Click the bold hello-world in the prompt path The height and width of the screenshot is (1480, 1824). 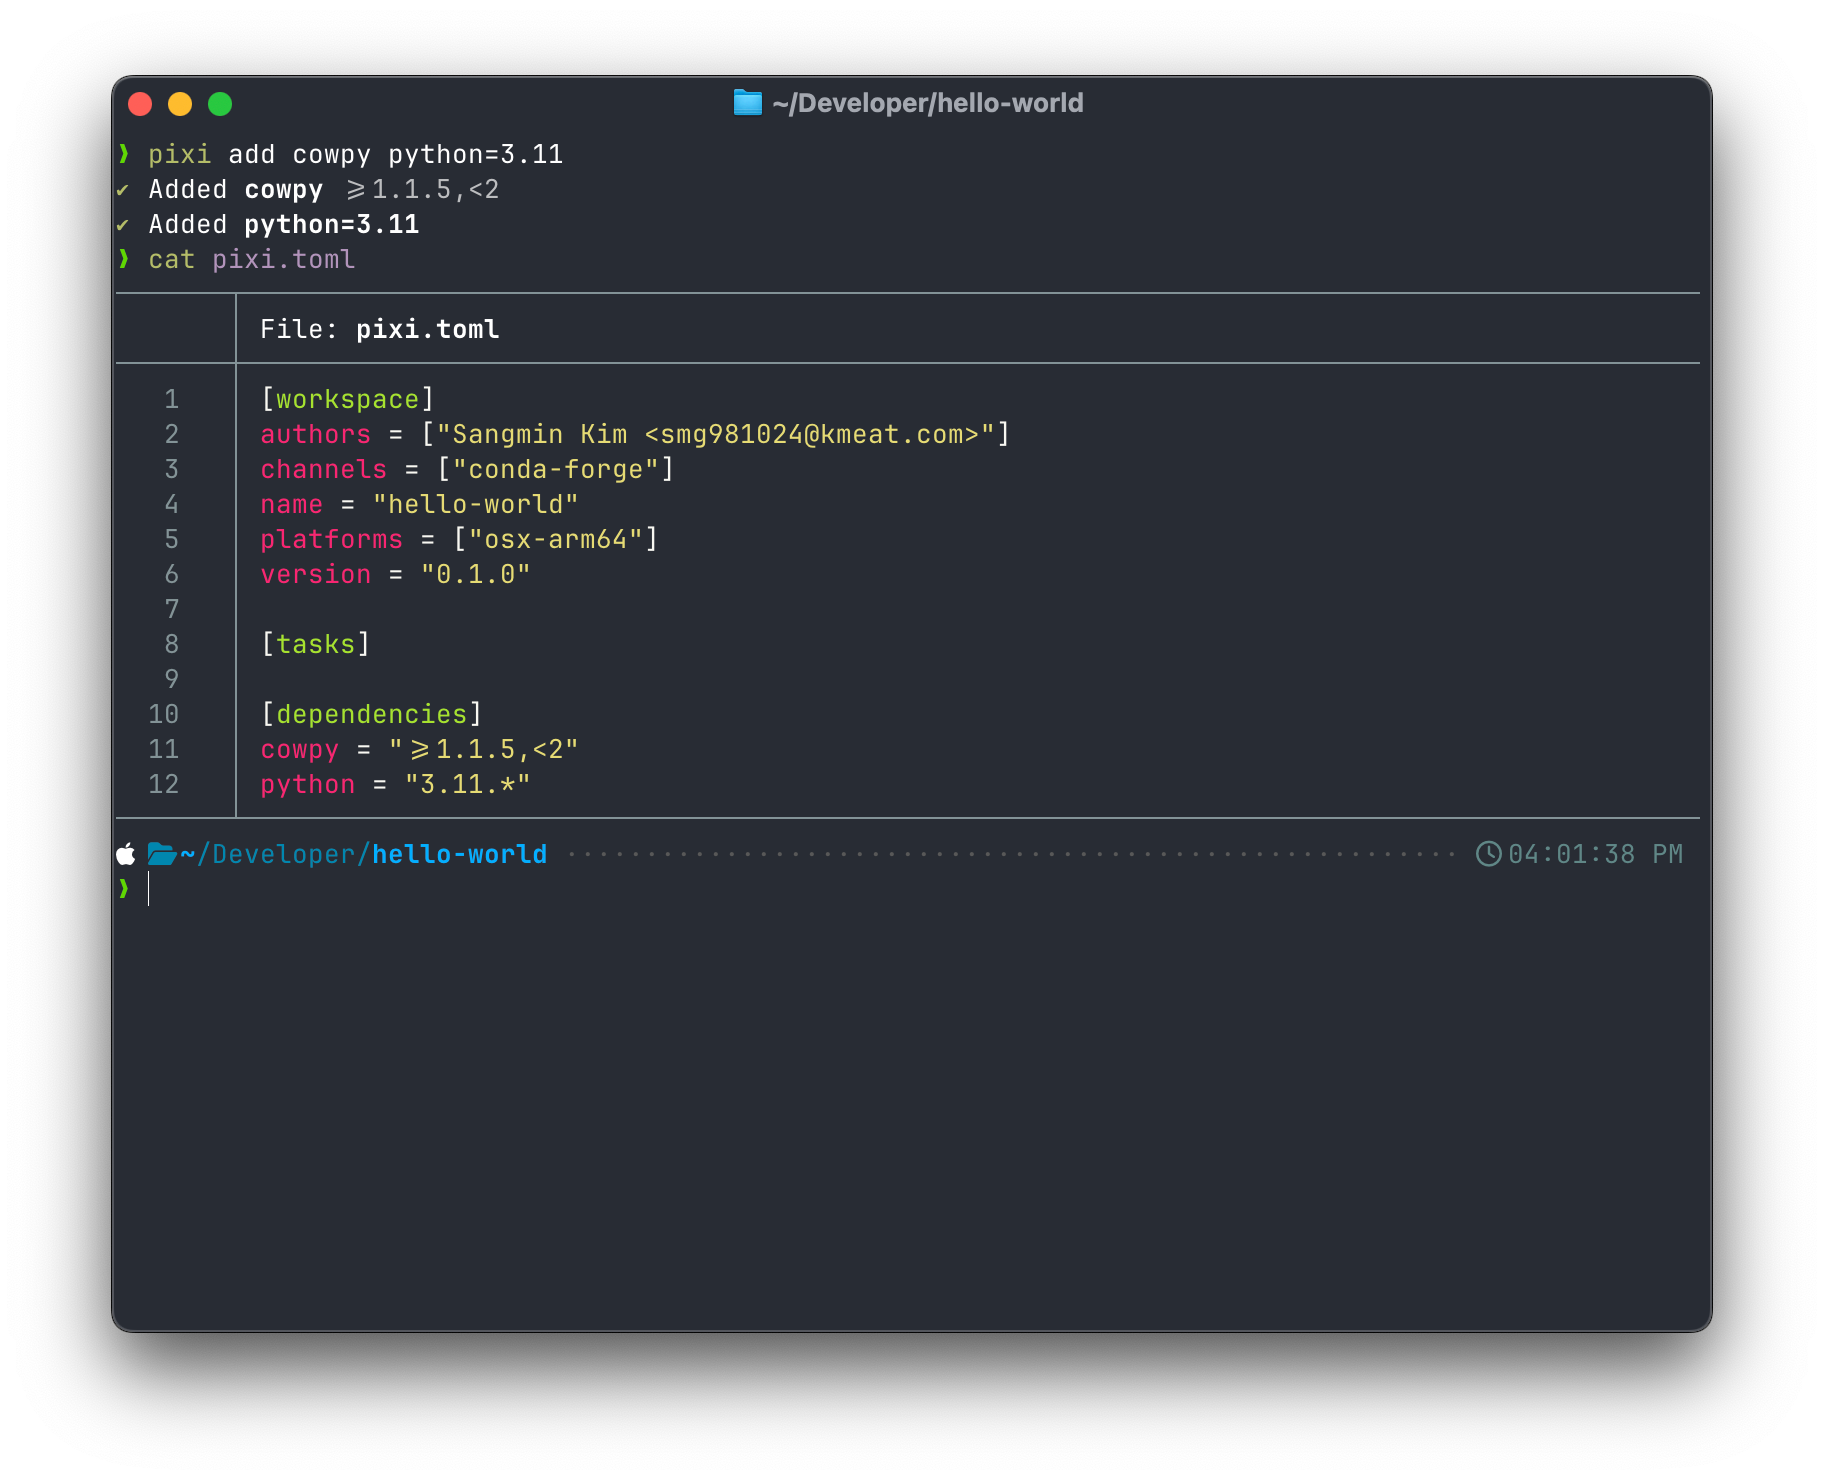(x=460, y=854)
